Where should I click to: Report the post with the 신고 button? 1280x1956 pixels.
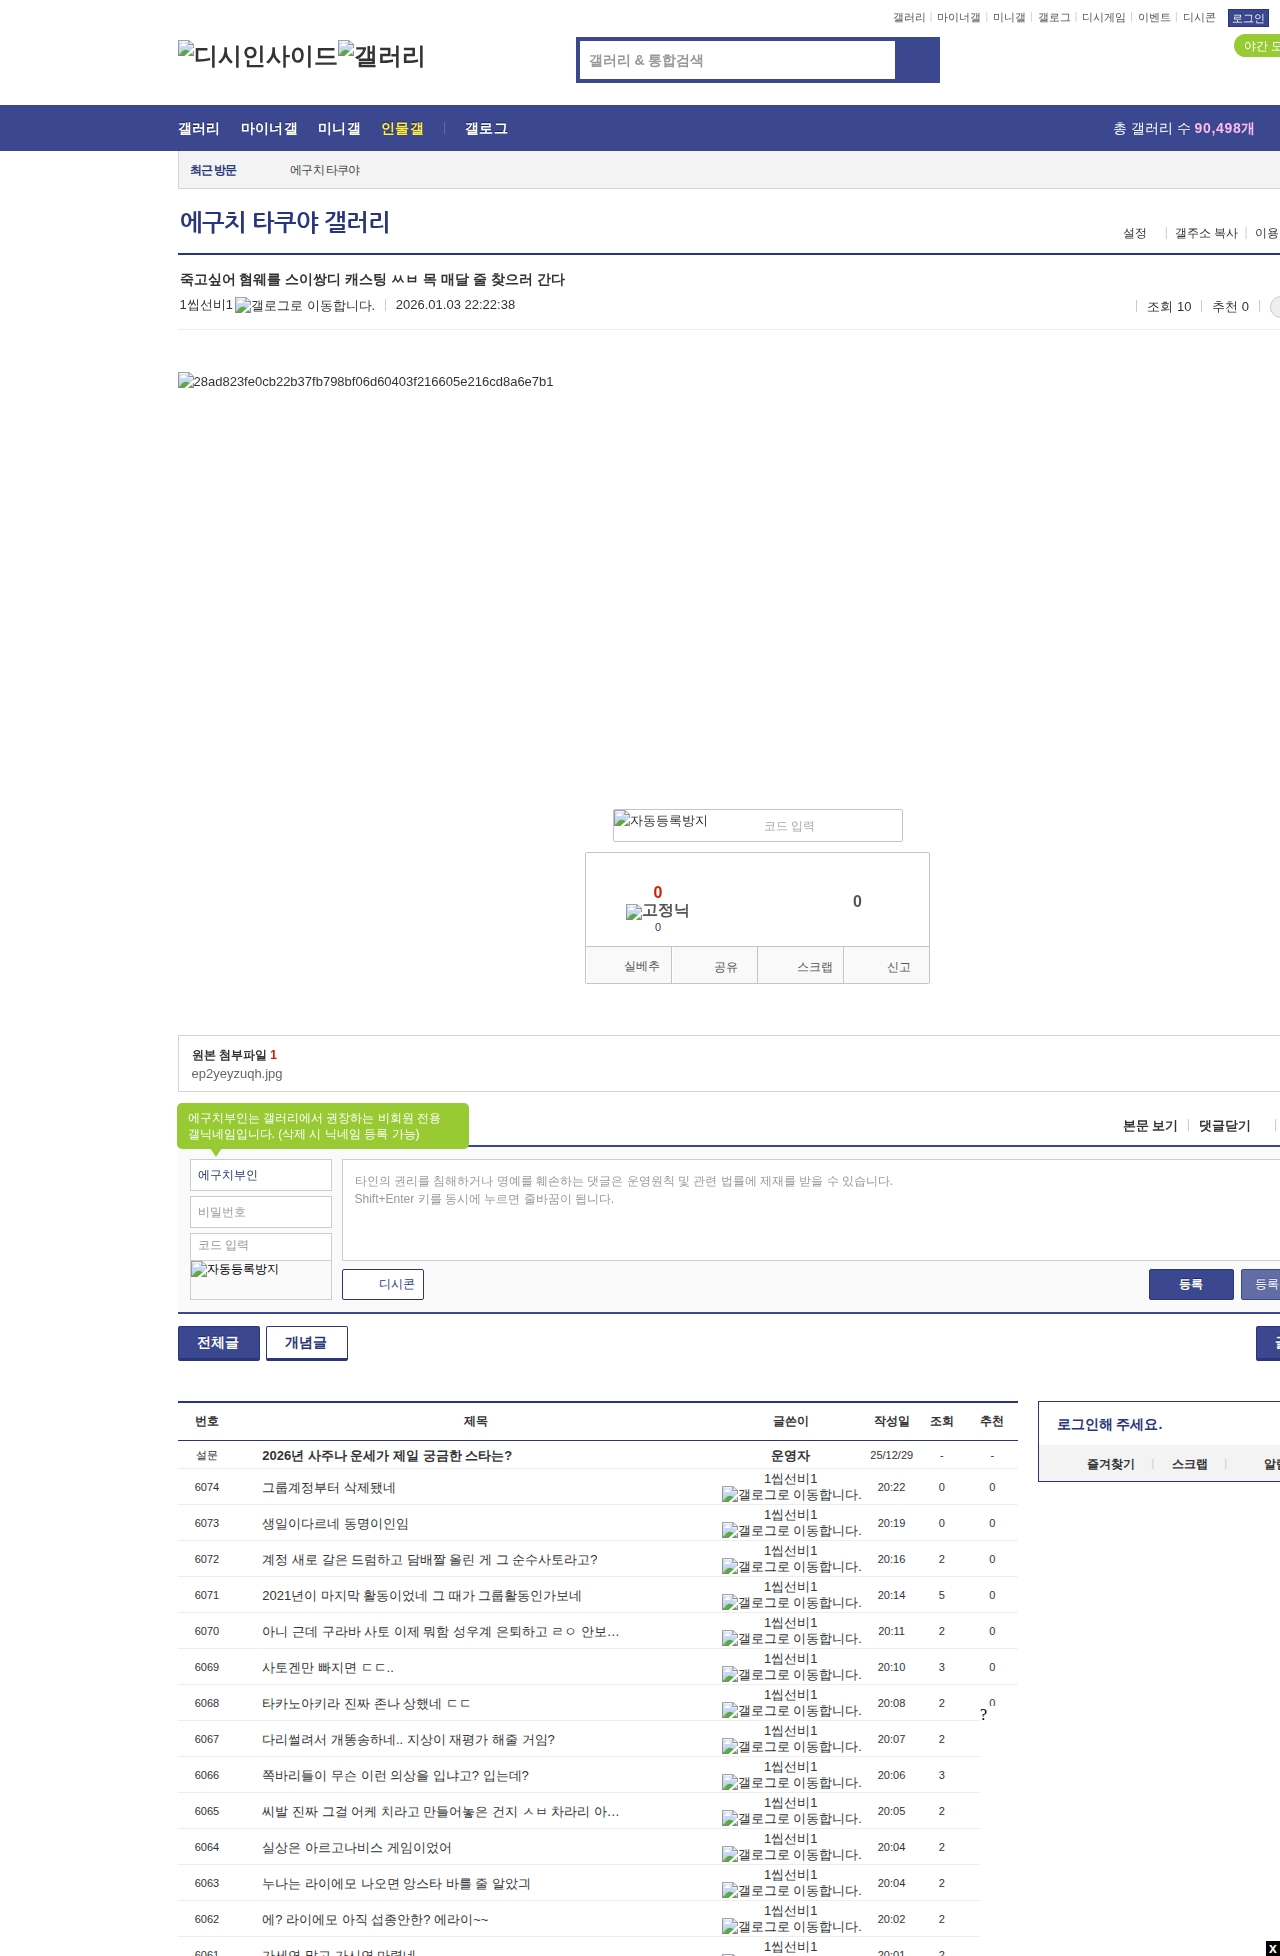point(887,966)
